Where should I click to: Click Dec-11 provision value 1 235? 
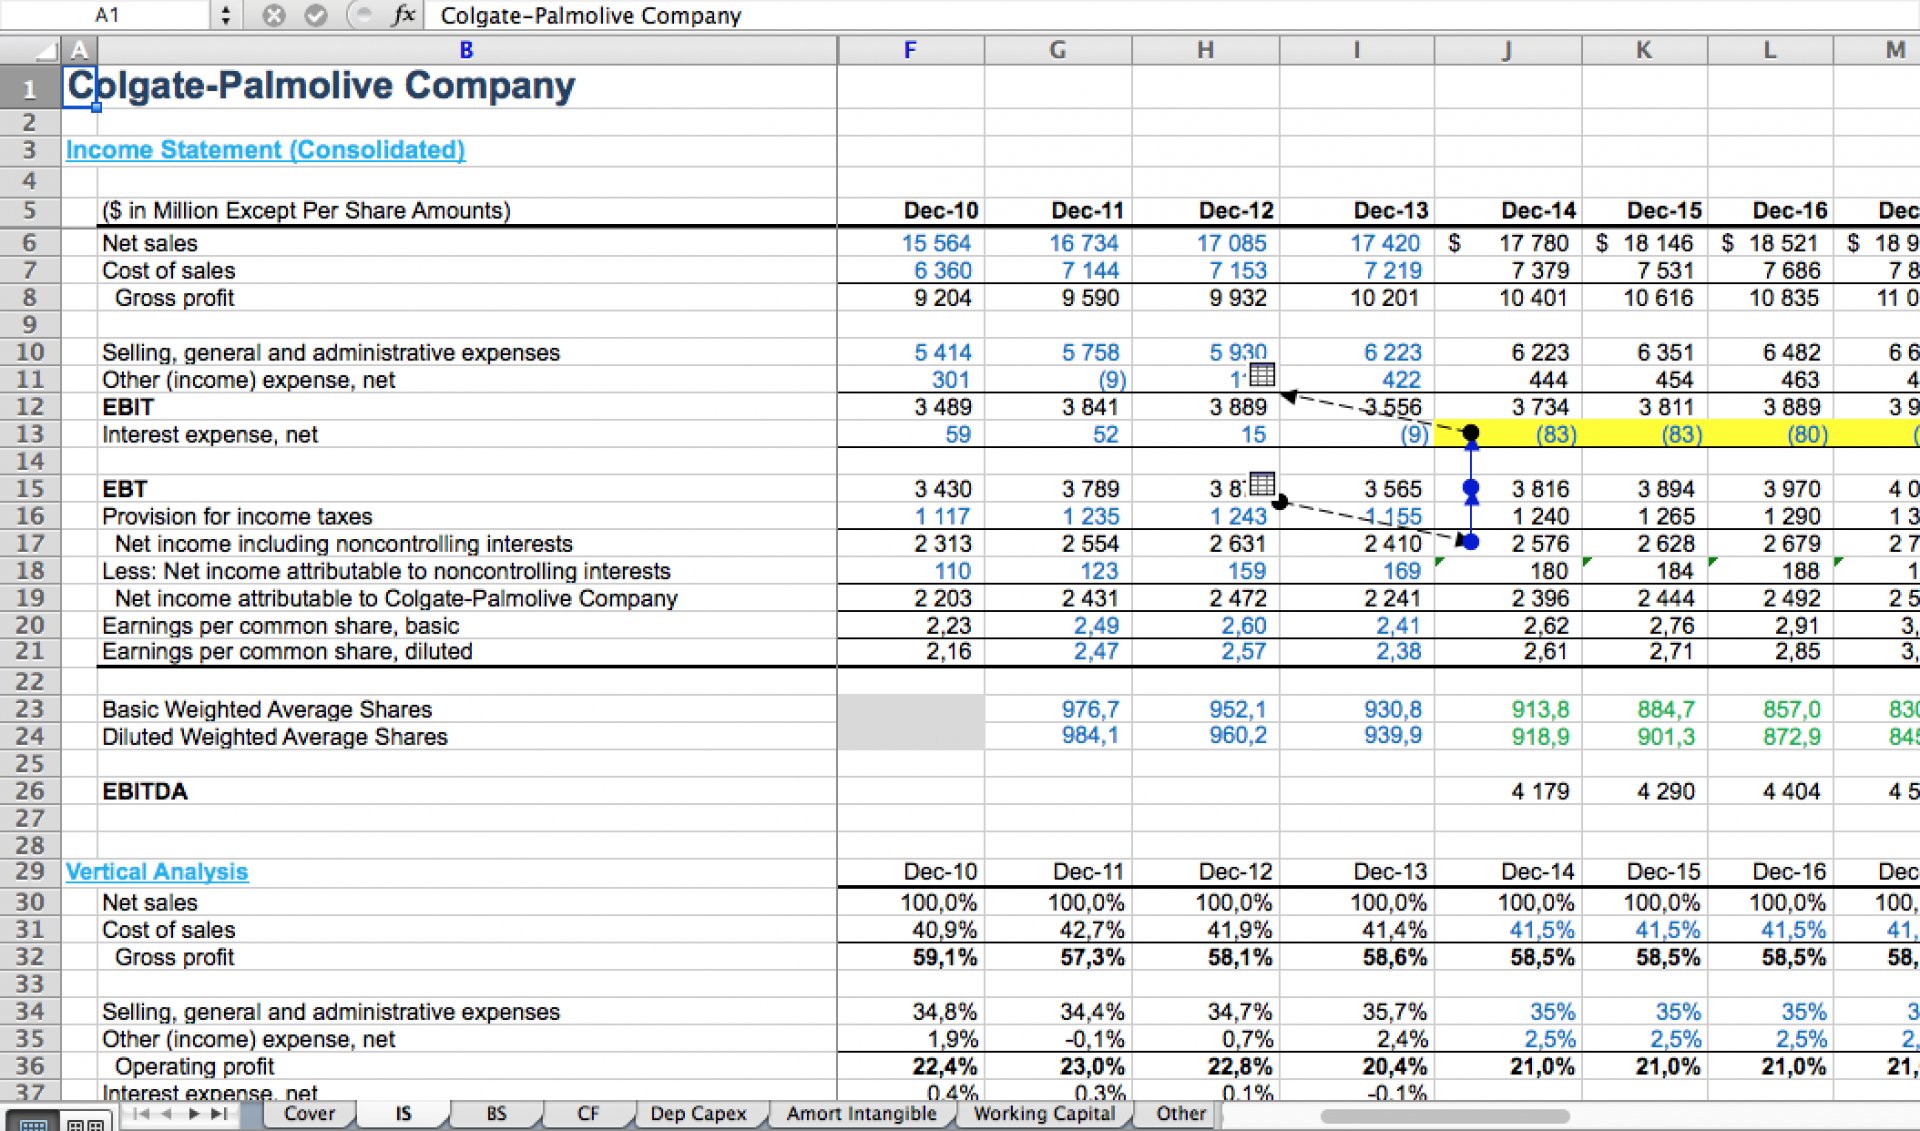click(x=1091, y=516)
